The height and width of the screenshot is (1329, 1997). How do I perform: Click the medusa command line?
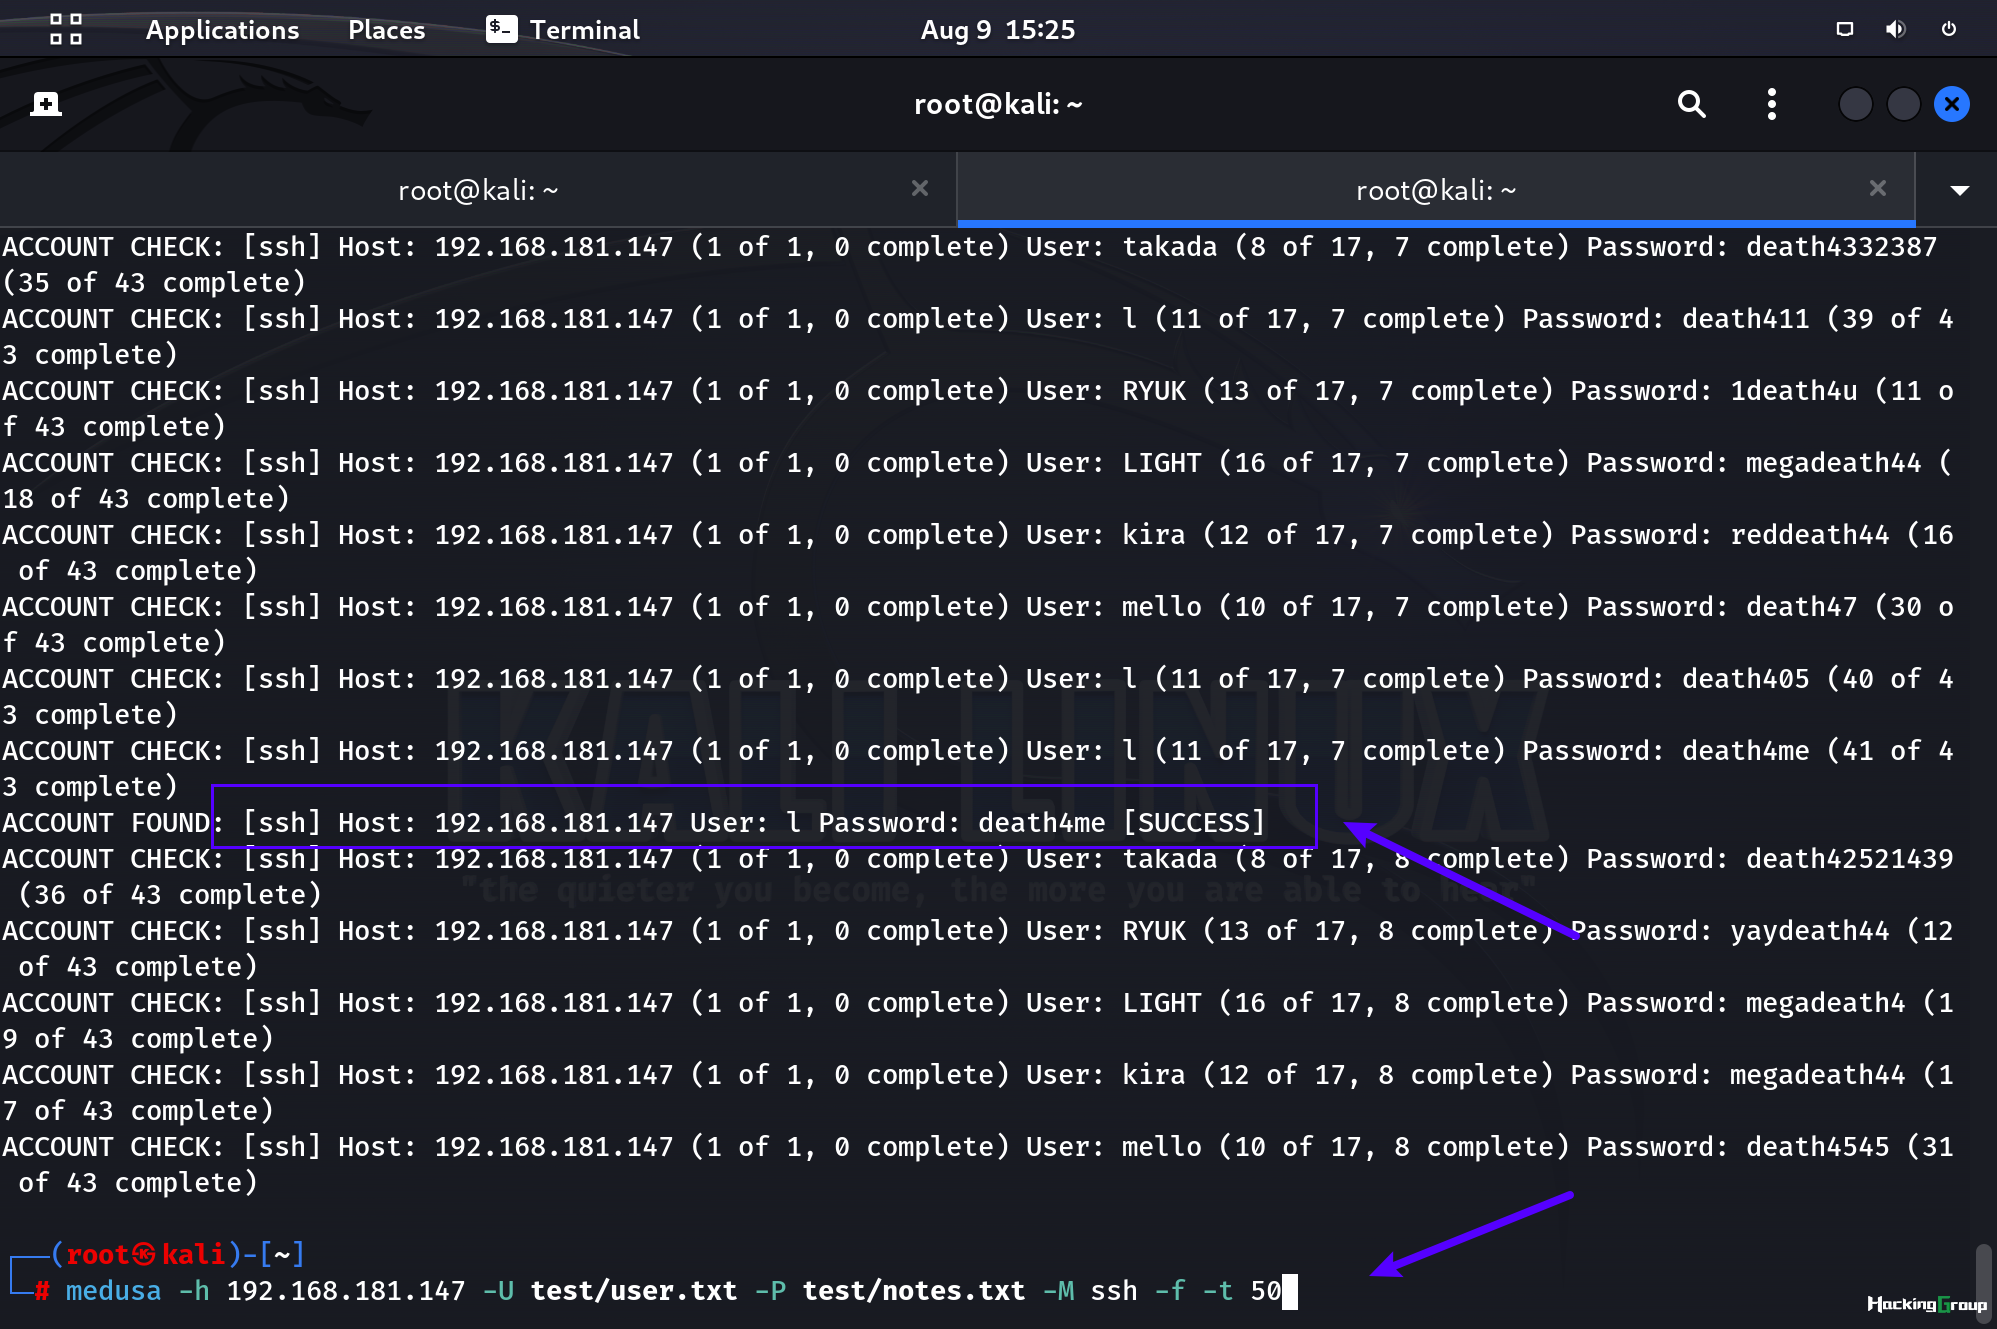[x=673, y=1291]
